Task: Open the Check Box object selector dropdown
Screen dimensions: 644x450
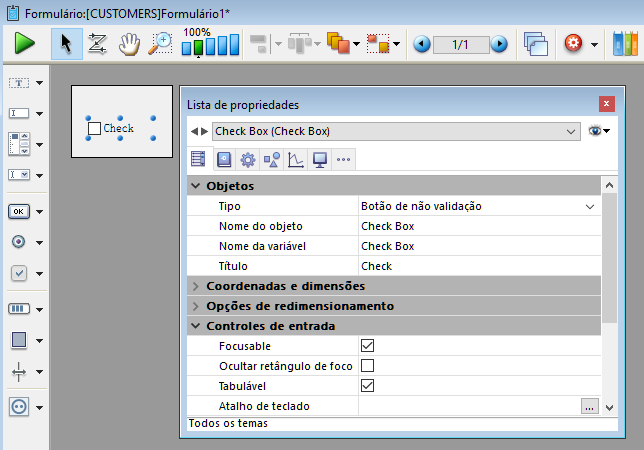Action: point(571,131)
